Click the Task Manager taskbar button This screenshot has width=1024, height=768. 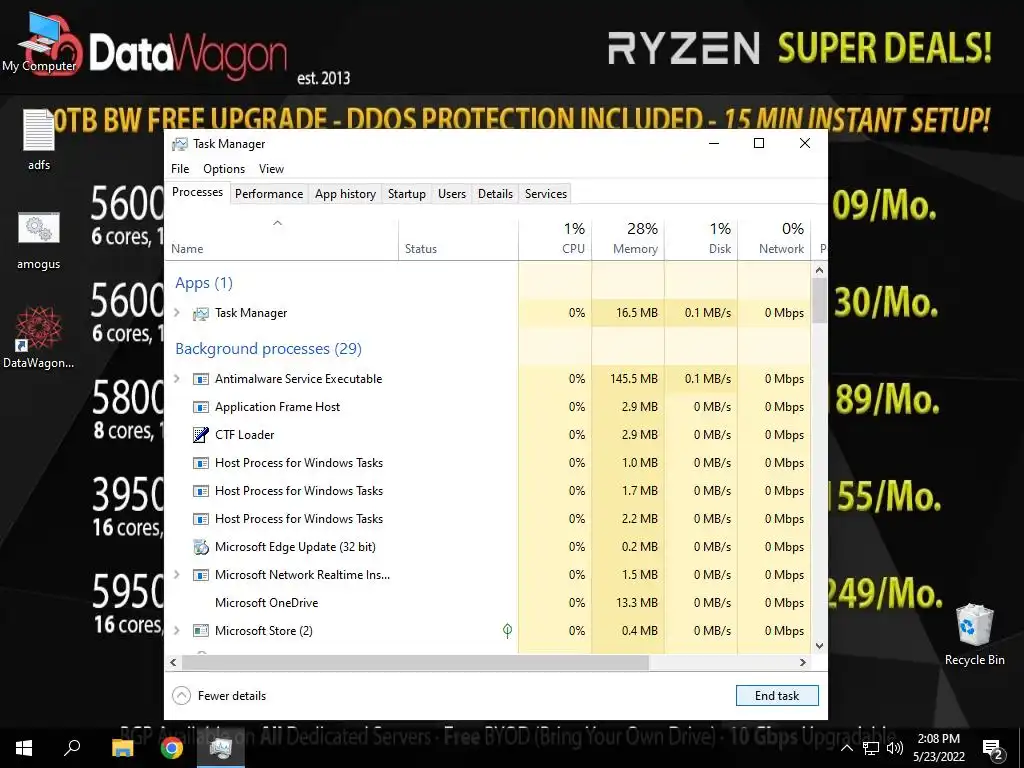pos(221,748)
